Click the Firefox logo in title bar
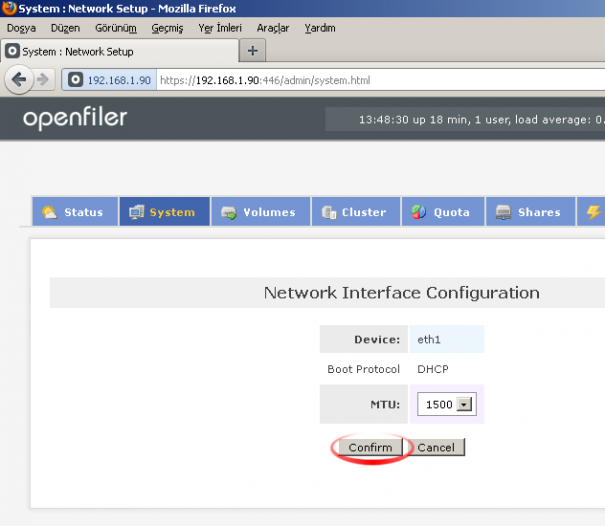The height and width of the screenshot is (526, 605). pyautogui.click(x=8, y=8)
